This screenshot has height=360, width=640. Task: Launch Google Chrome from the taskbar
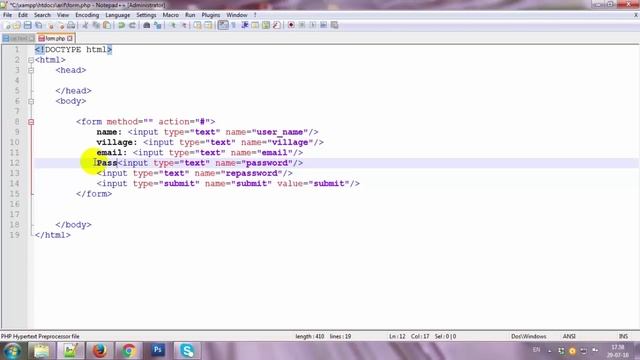tap(129, 351)
